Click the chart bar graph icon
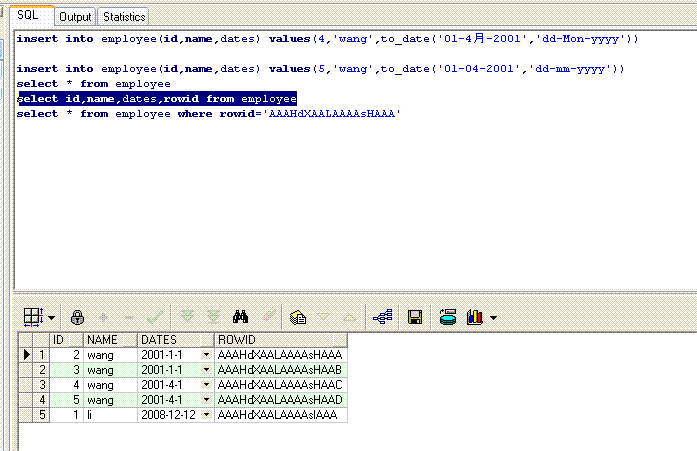The height and width of the screenshot is (451, 697). (475, 317)
